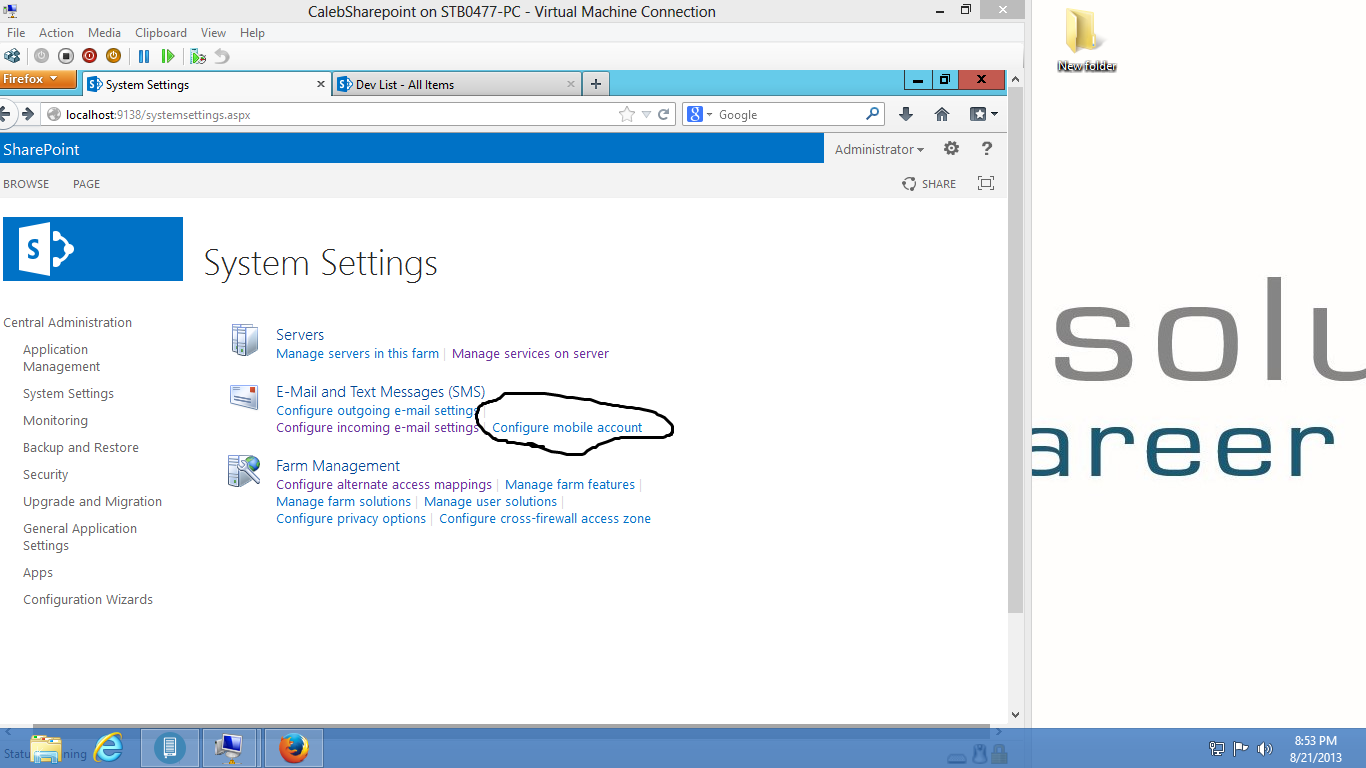This screenshot has width=1366, height=768.
Task: Open Apps in the left navigation
Action: coord(38,573)
